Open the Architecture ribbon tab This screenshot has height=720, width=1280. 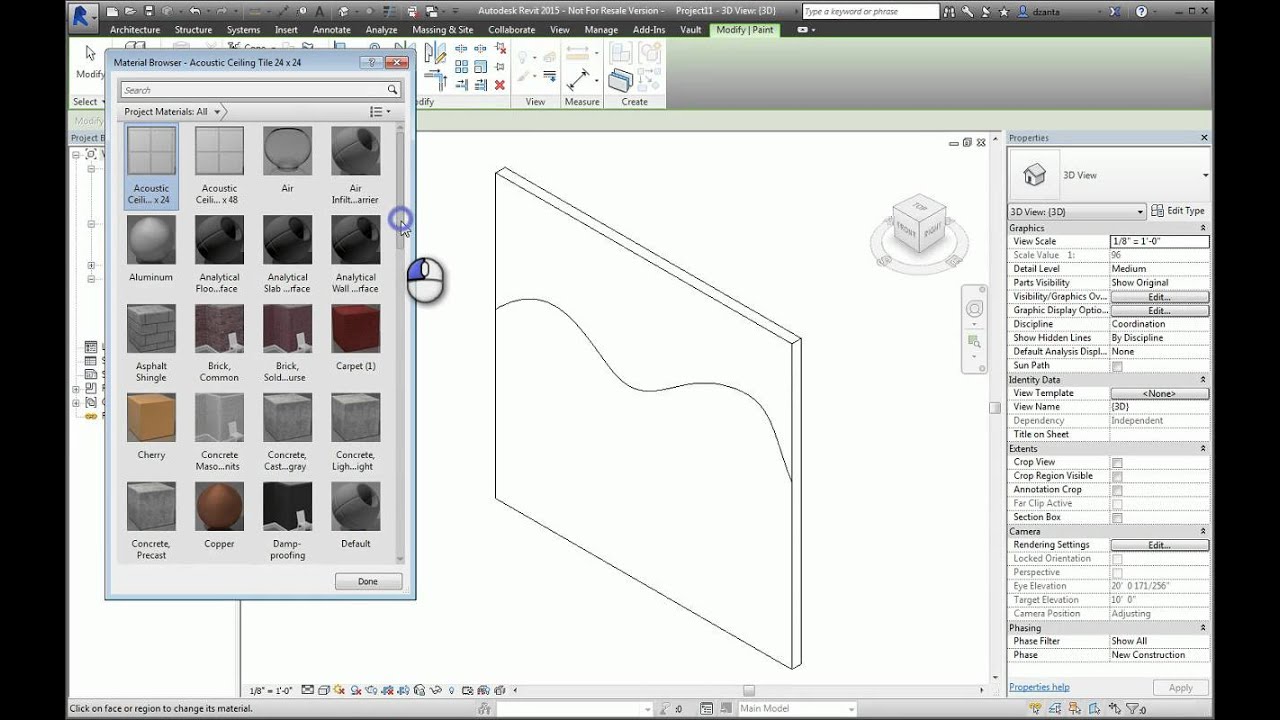tap(135, 30)
